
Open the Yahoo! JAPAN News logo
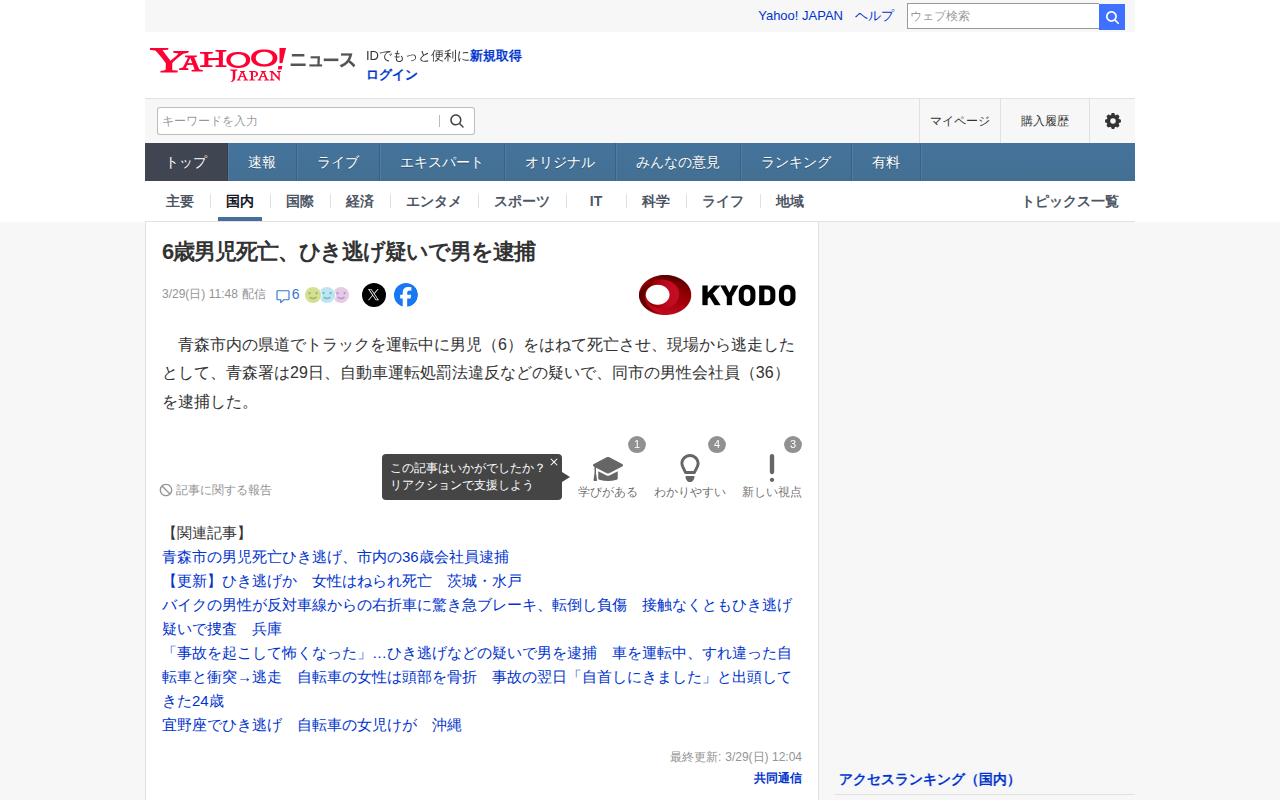point(252,64)
